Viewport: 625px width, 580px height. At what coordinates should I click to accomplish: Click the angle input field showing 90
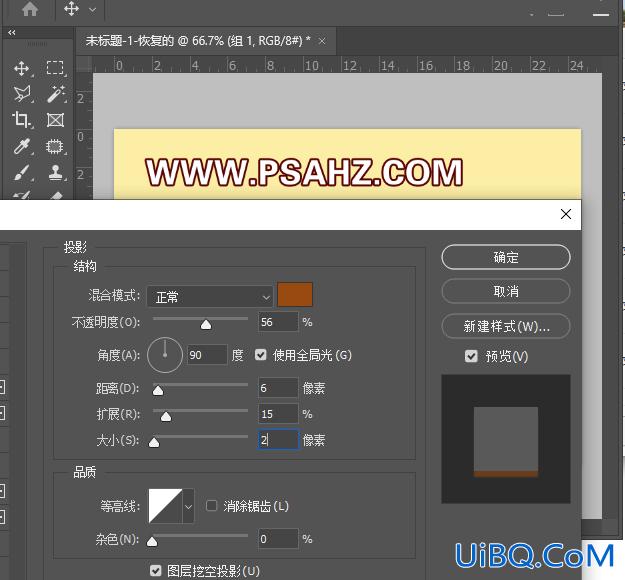tap(207, 355)
